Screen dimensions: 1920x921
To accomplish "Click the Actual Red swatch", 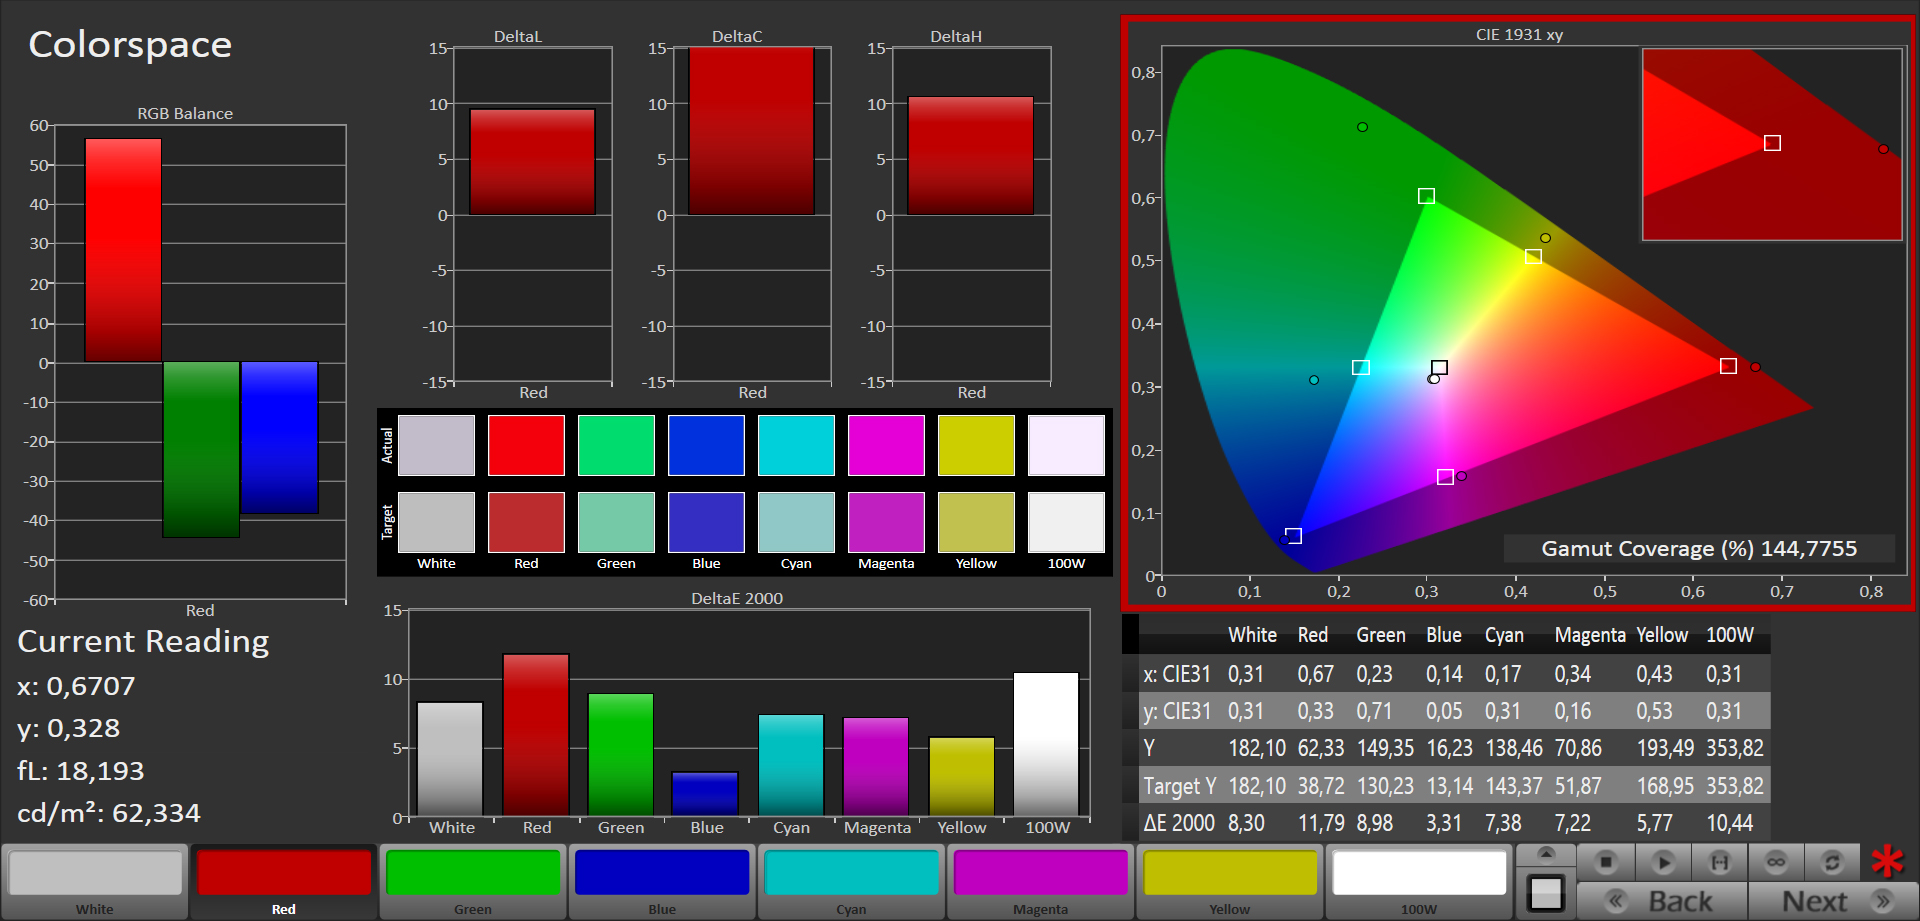I will [x=526, y=445].
